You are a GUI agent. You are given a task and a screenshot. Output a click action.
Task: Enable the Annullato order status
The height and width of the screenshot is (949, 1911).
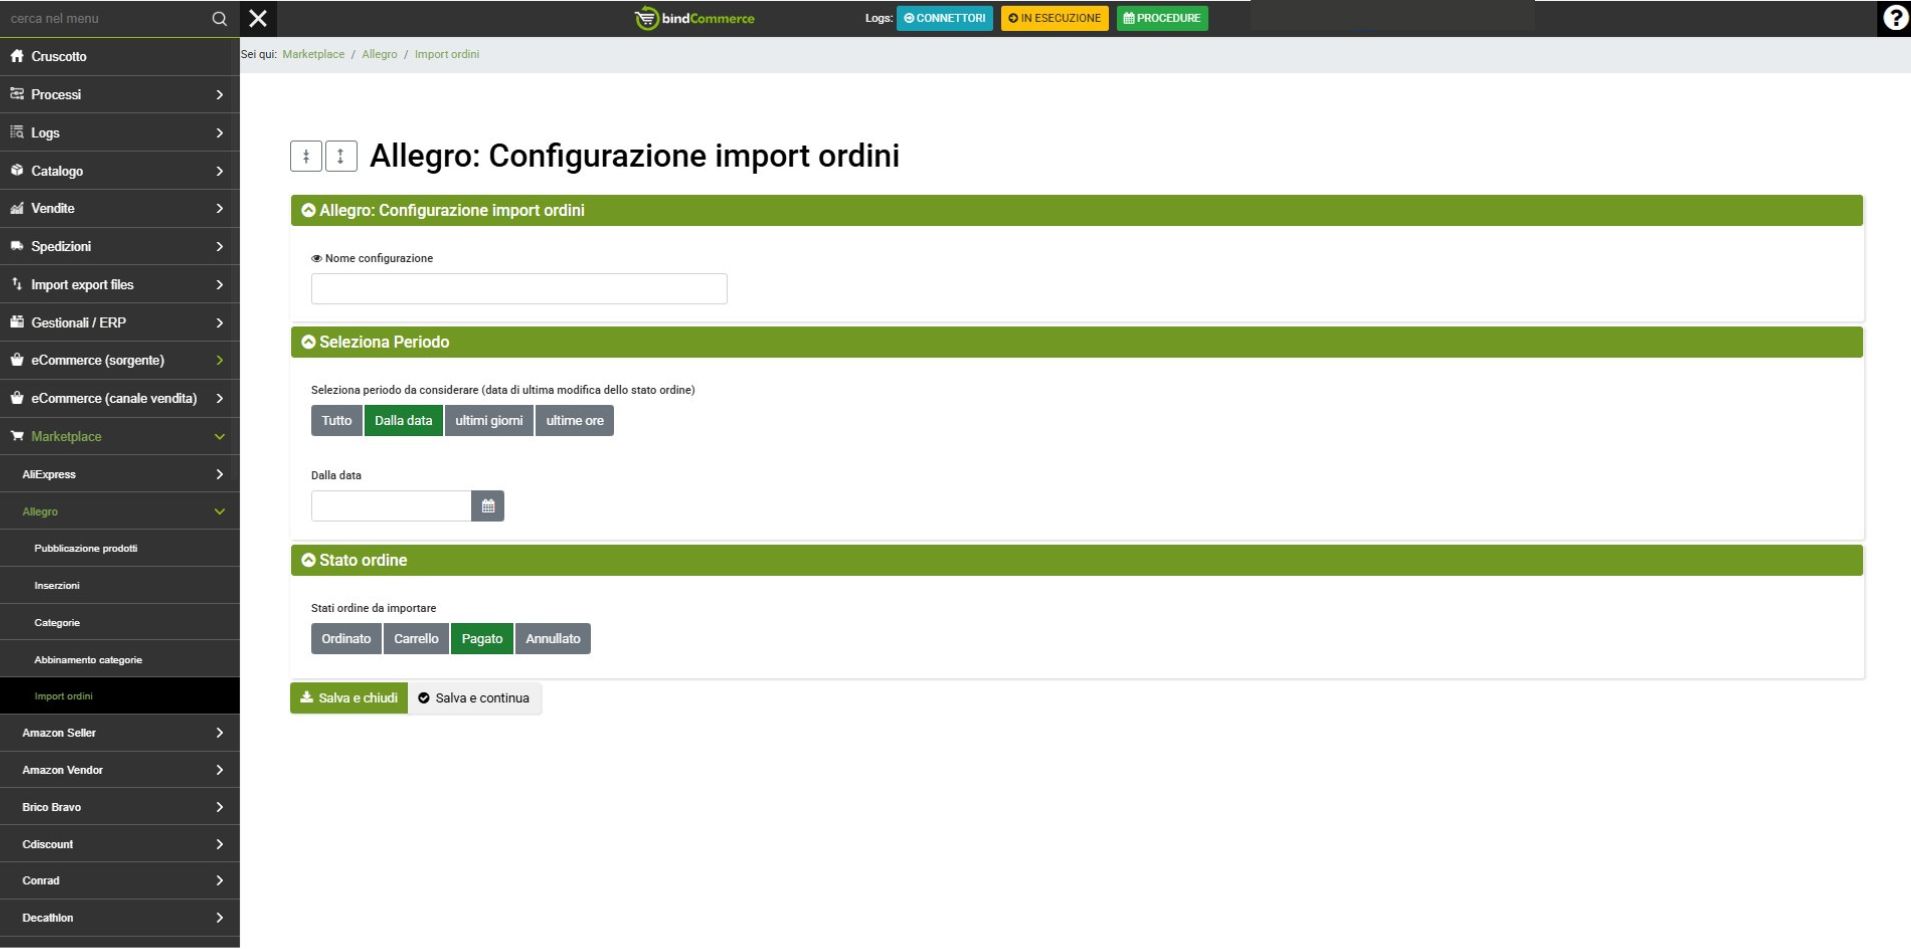coord(552,639)
